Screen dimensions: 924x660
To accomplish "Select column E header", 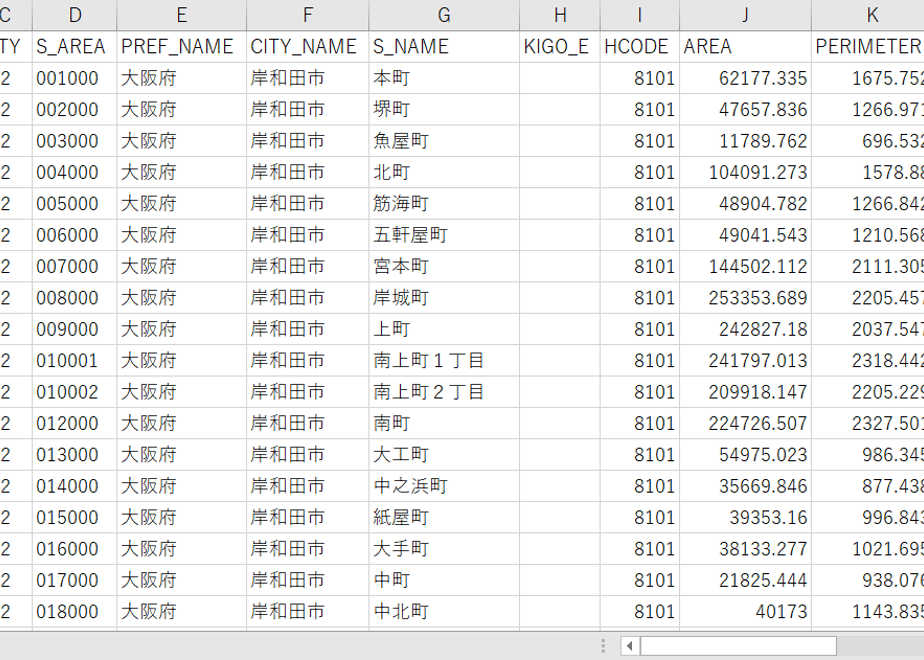I will (x=182, y=15).
